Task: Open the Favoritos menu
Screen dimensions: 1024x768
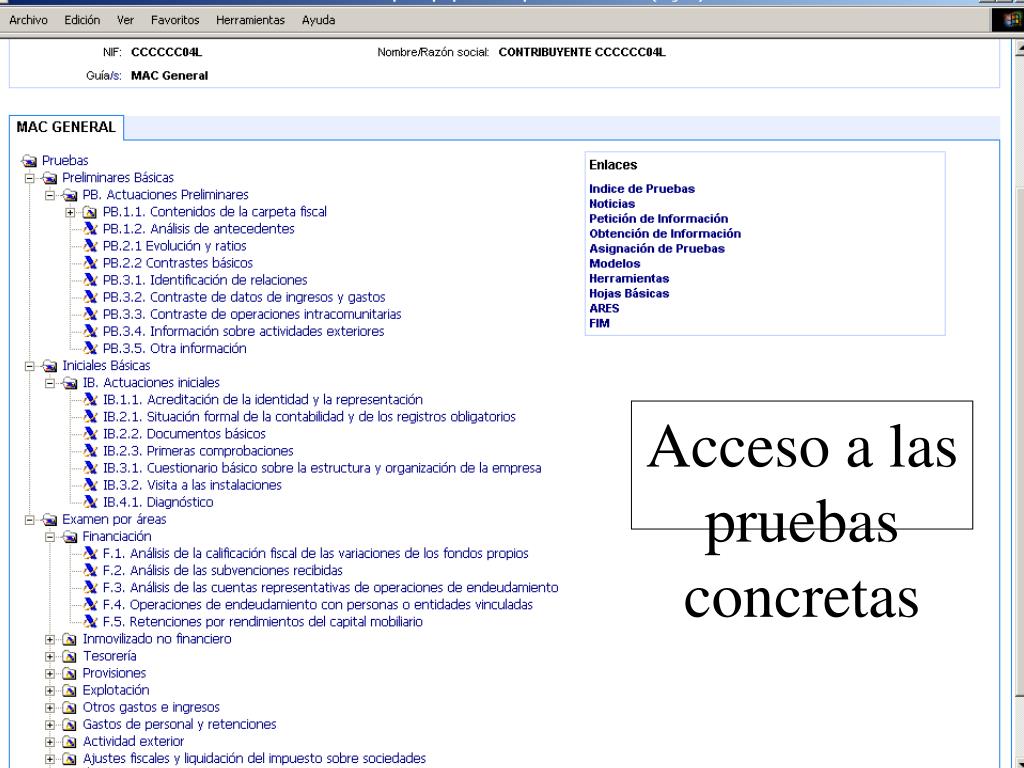Action: pyautogui.click(x=175, y=20)
